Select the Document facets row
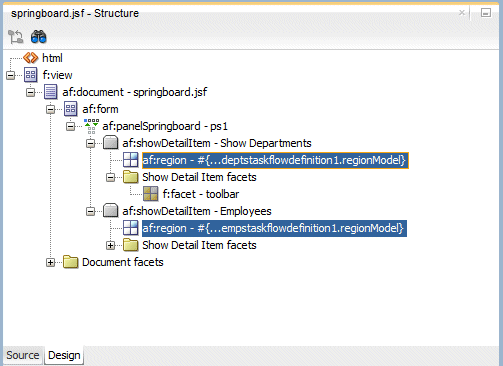503x366 pixels. coord(123,262)
